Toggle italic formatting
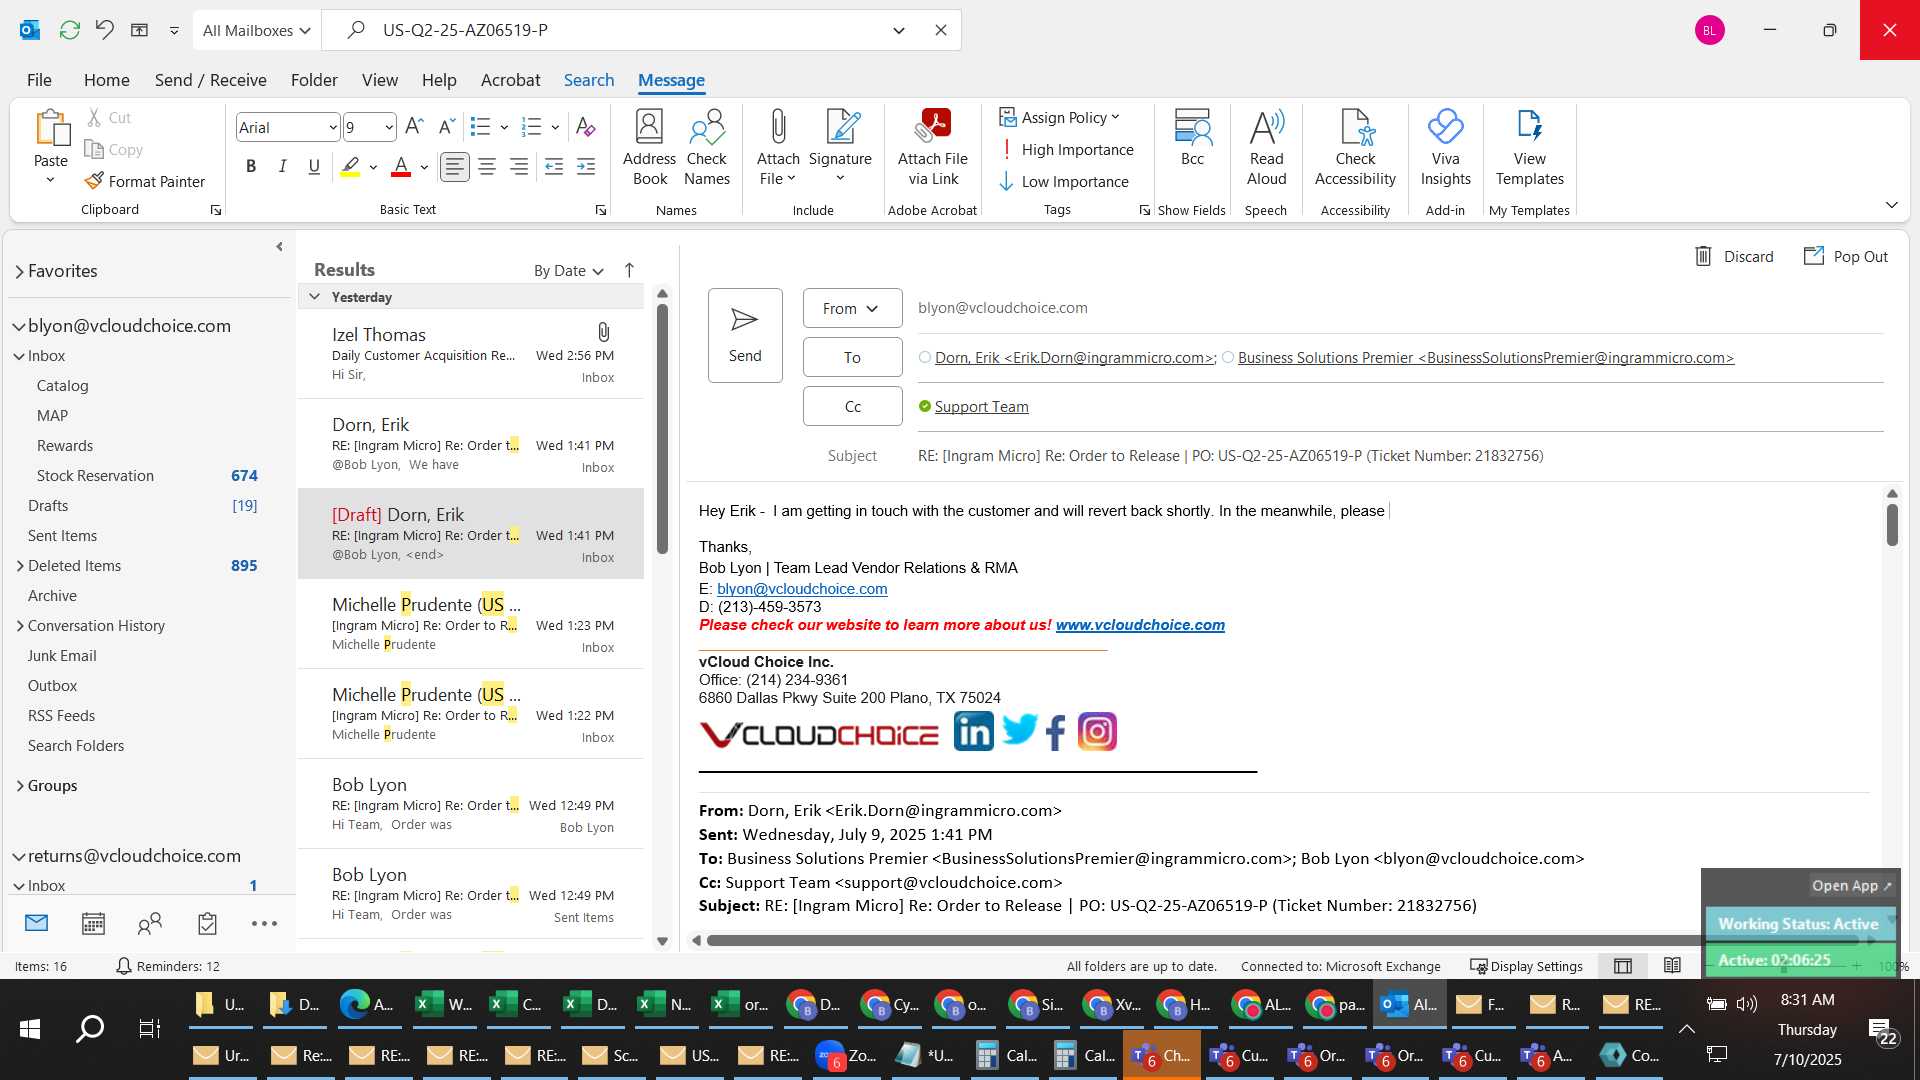 pos(282,166)
